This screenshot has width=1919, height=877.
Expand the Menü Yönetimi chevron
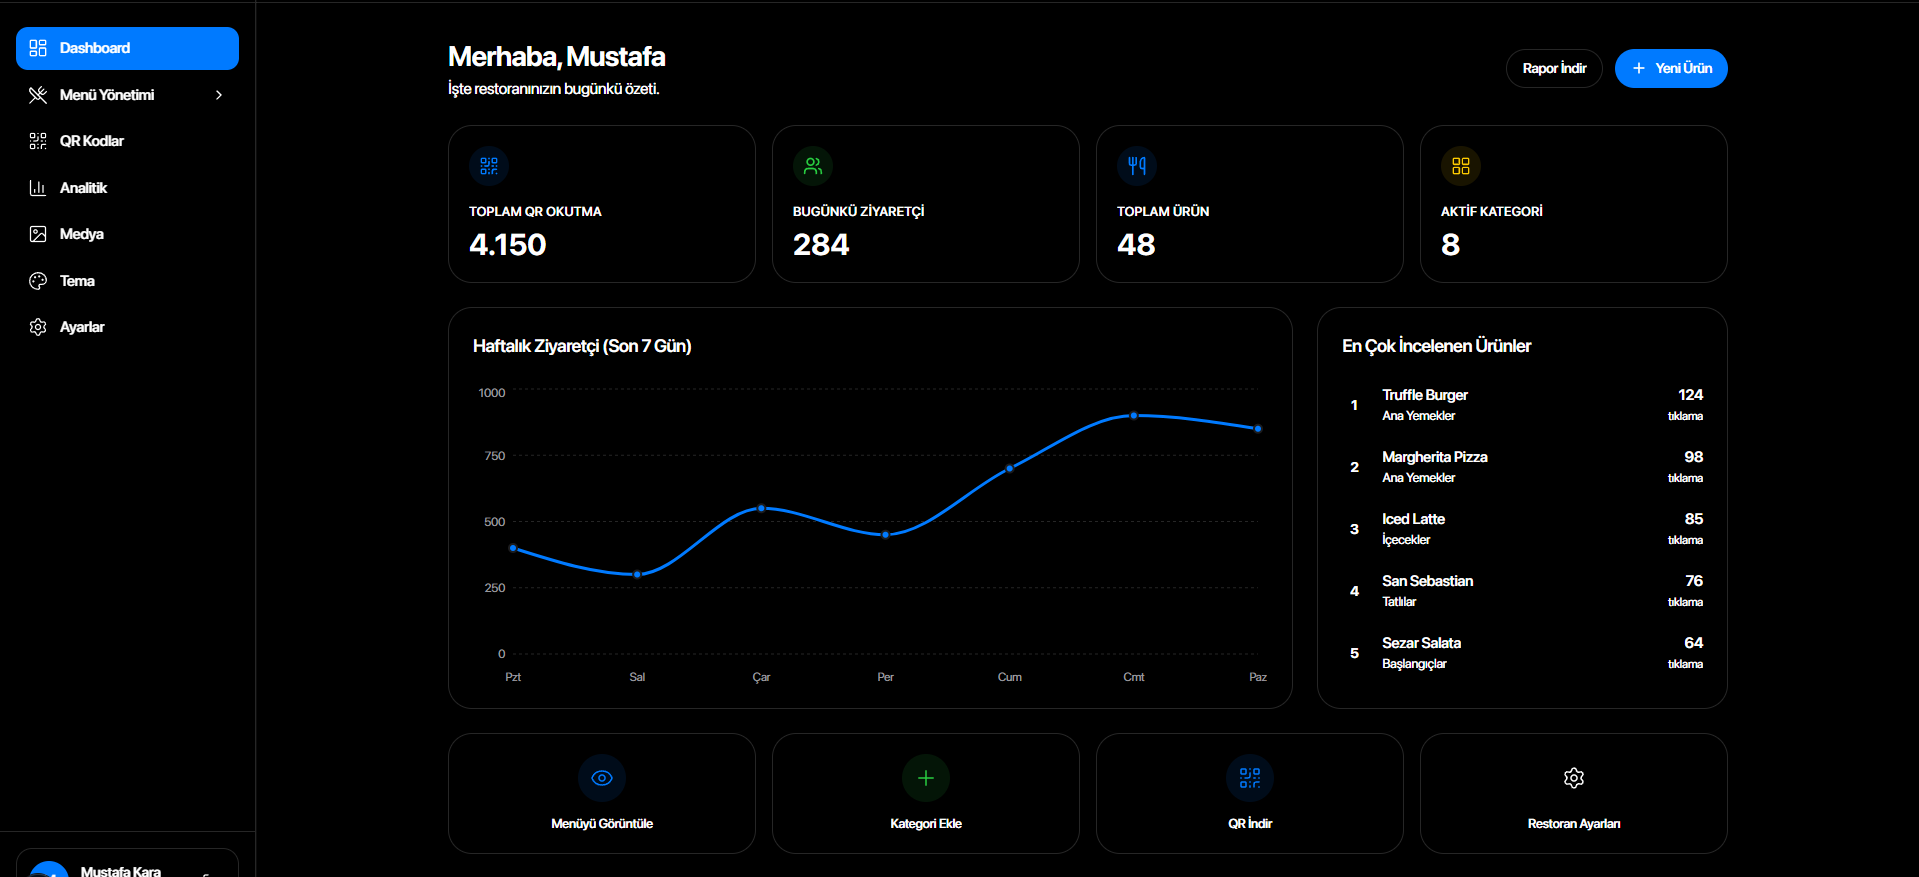click(x=219, y=95)
